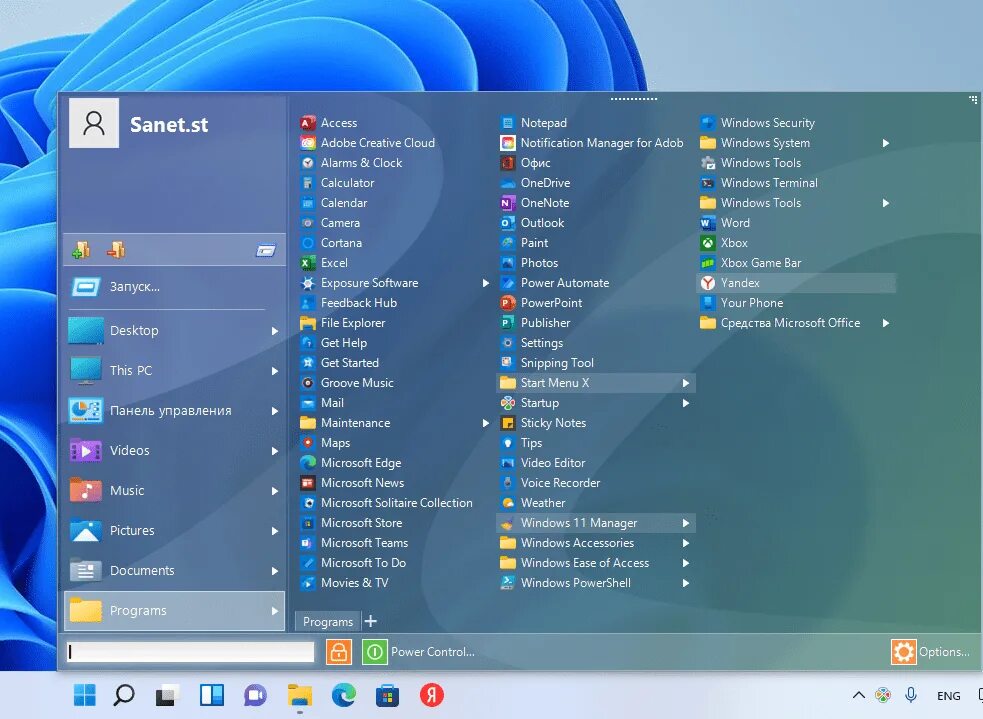The height and width of the screenshot is (719, 983).
Task: Click the Microsoft Edge icon in list
Action: tap(307, 463)
